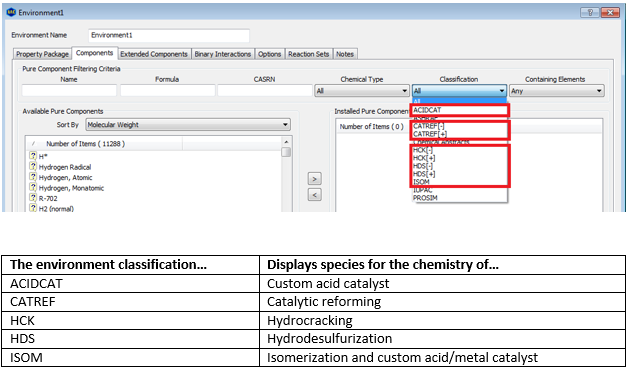Viewport: 630px width, 371px height.
Task: Click the available components list scrollbar thumb
Action: coord(286,152)
